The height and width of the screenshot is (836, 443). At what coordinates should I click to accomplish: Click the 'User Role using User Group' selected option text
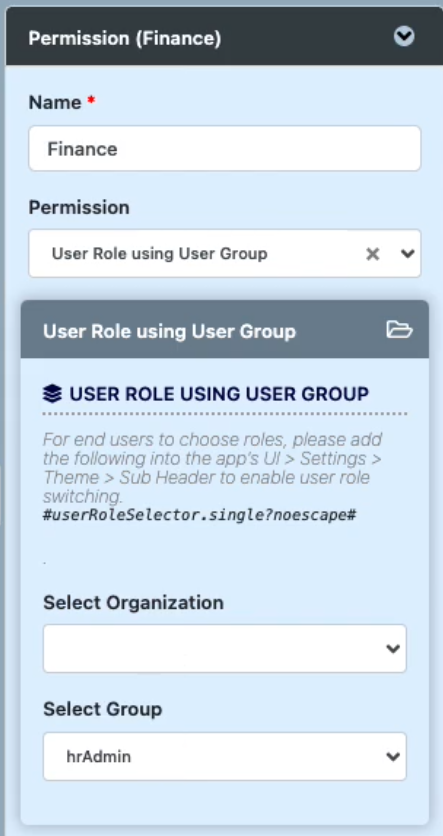point(159,254)
